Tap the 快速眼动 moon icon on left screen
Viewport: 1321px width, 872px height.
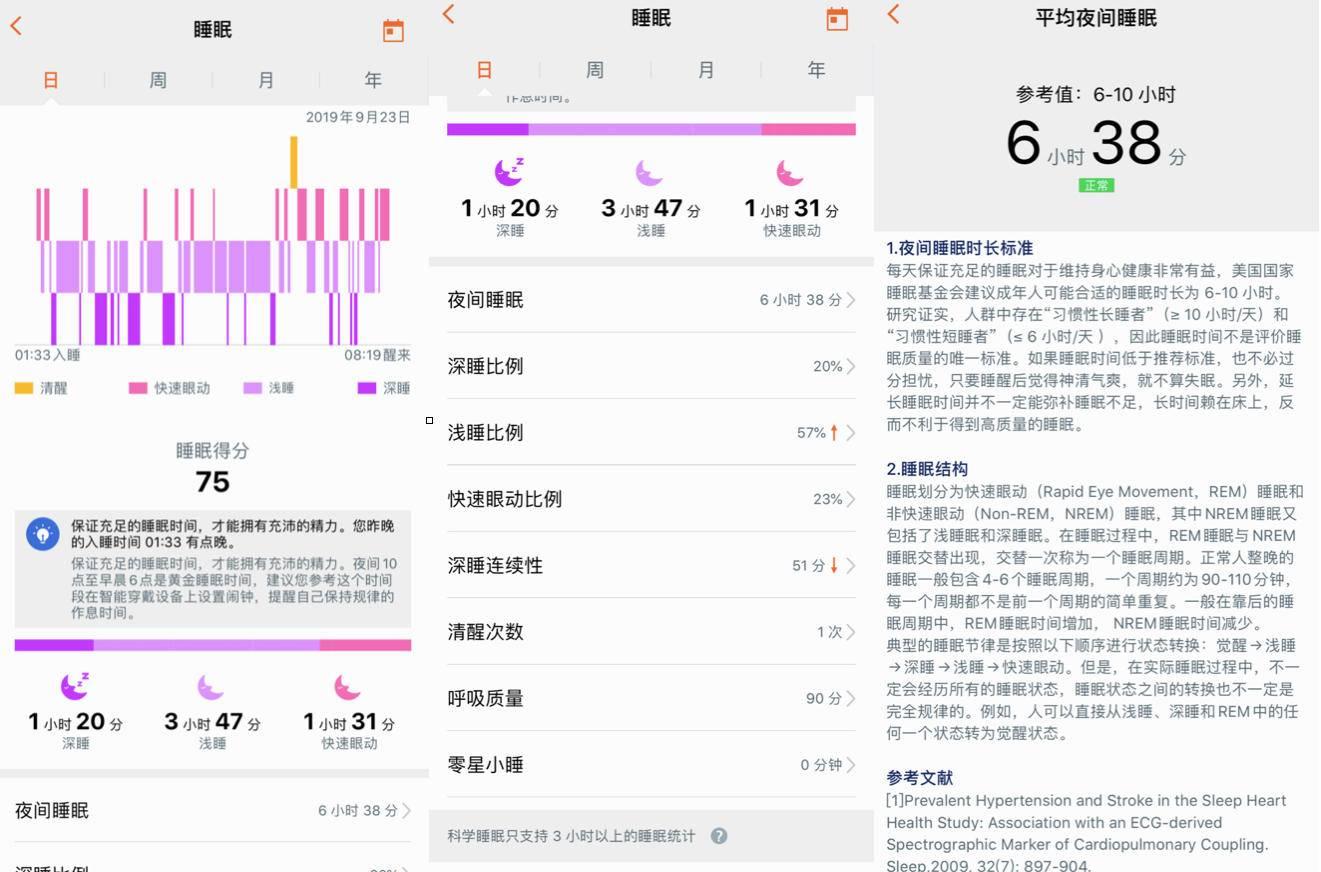pyautogui.click(x=347, y=687)
